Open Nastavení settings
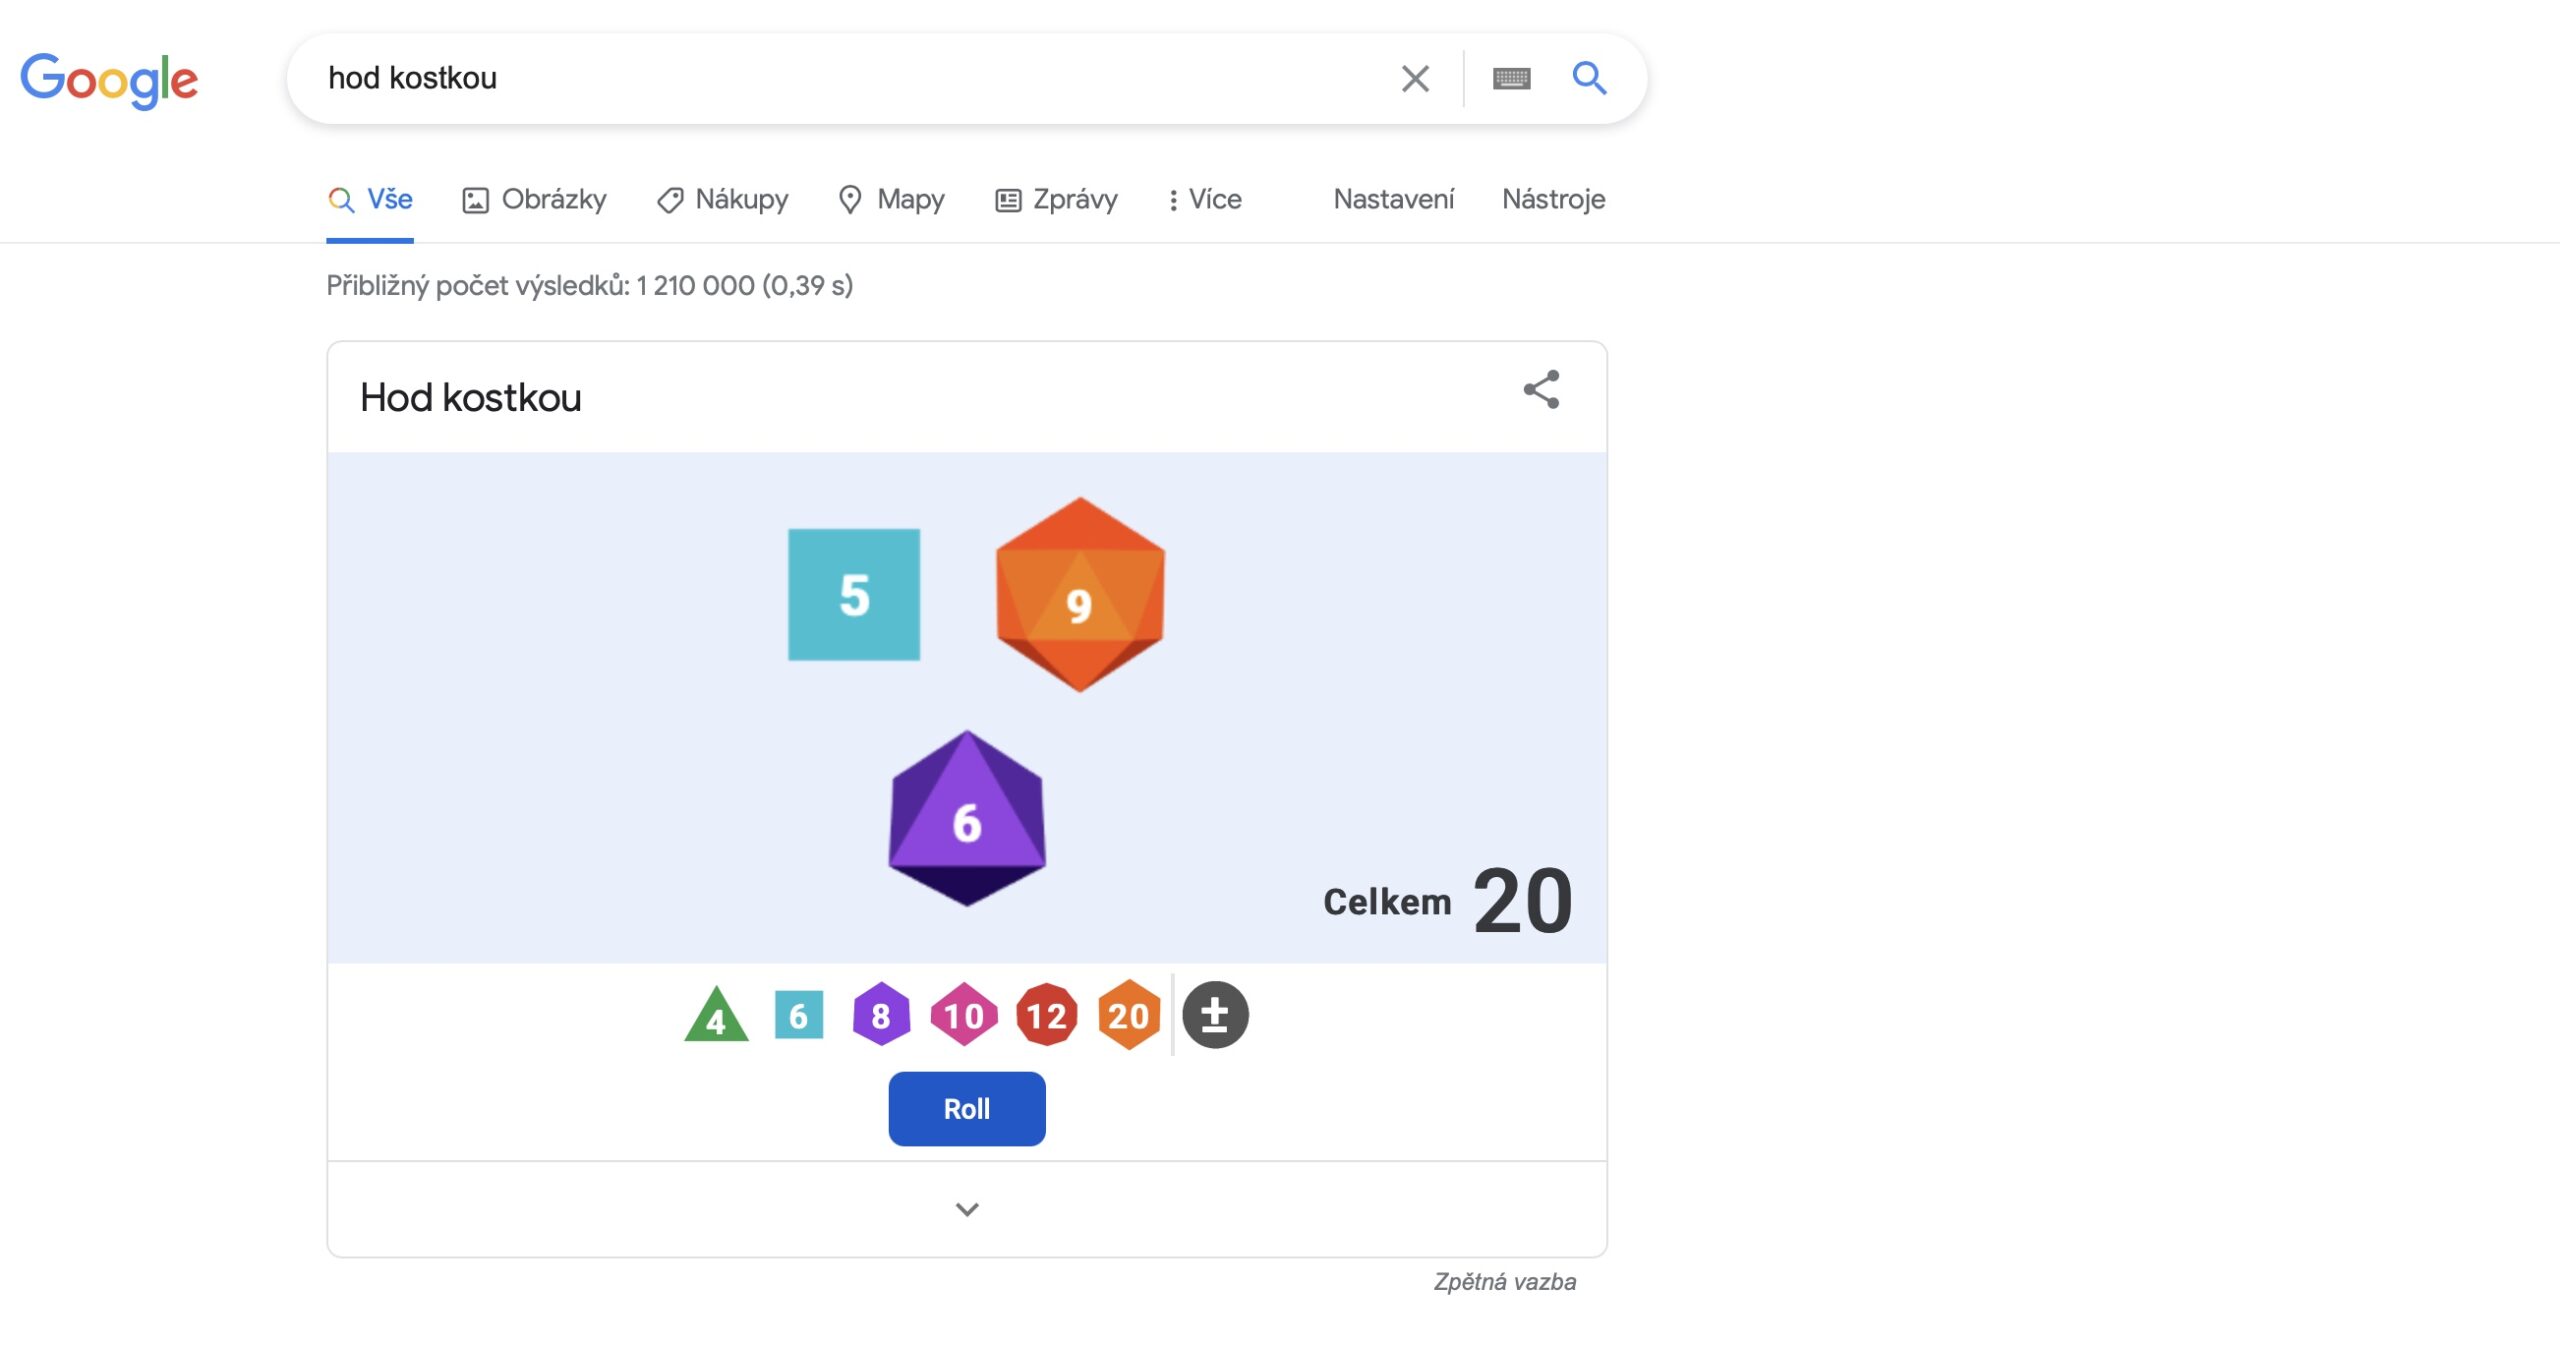This screenshot has height=1345, width=2560. (1393, 199)
